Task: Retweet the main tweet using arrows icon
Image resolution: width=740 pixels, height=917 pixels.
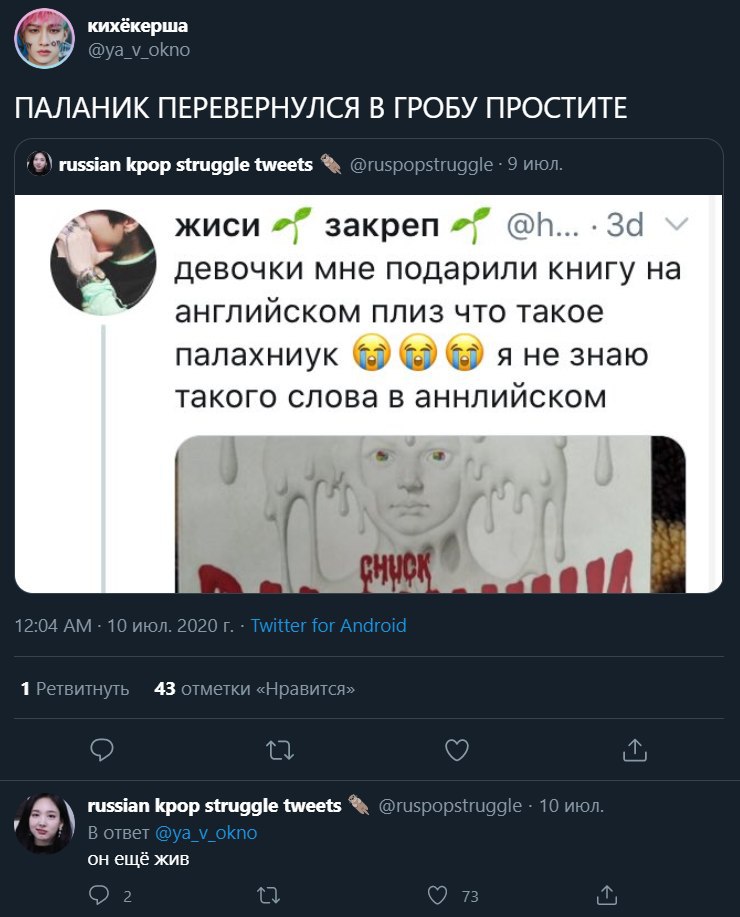Action: [280, 750]
